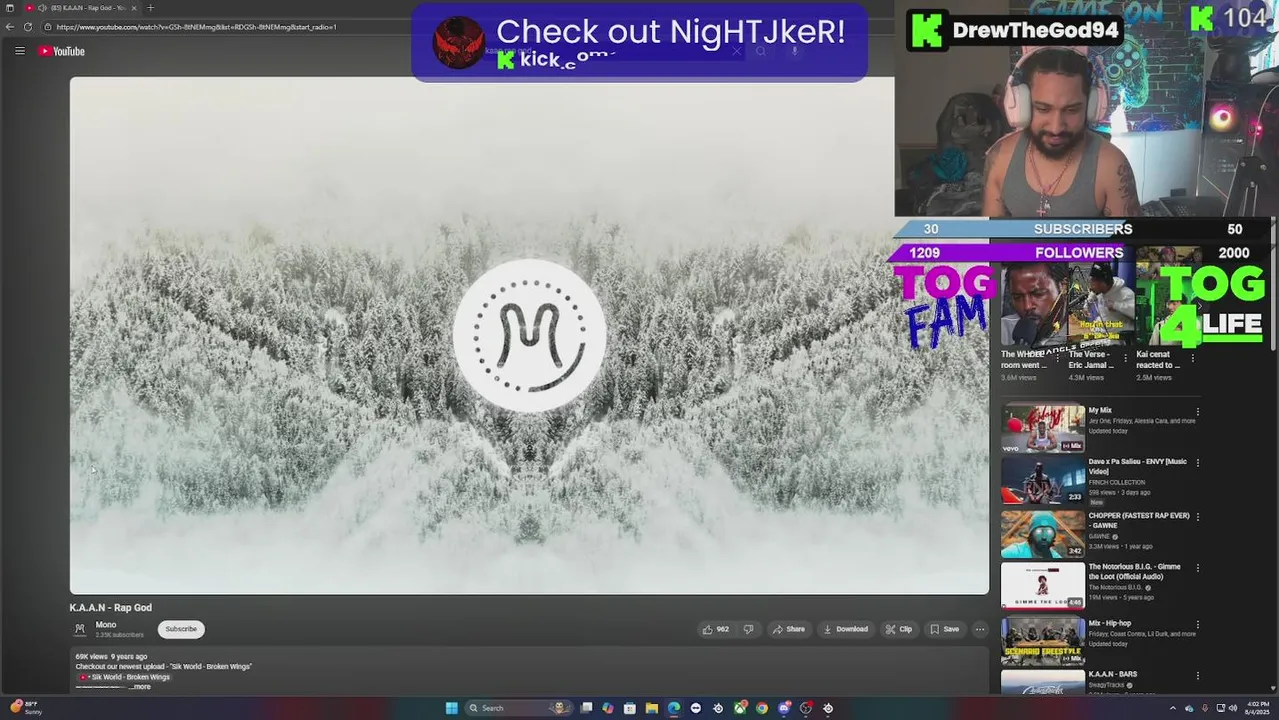Open options for K.A.A.N - BARS
Image resolution: width=1279 pixels, height=720 pixels.
[1197, 675]
